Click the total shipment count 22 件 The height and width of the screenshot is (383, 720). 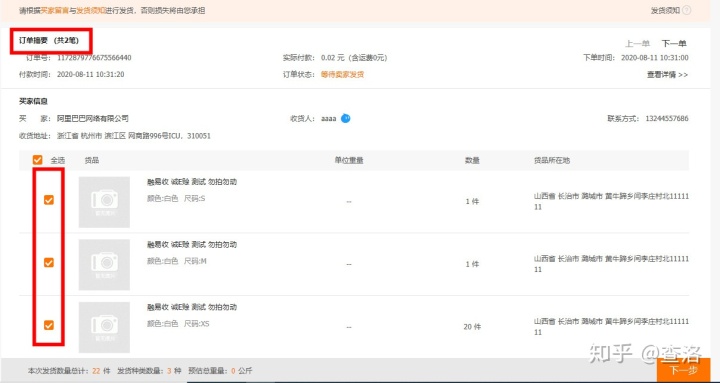(101, 371)
